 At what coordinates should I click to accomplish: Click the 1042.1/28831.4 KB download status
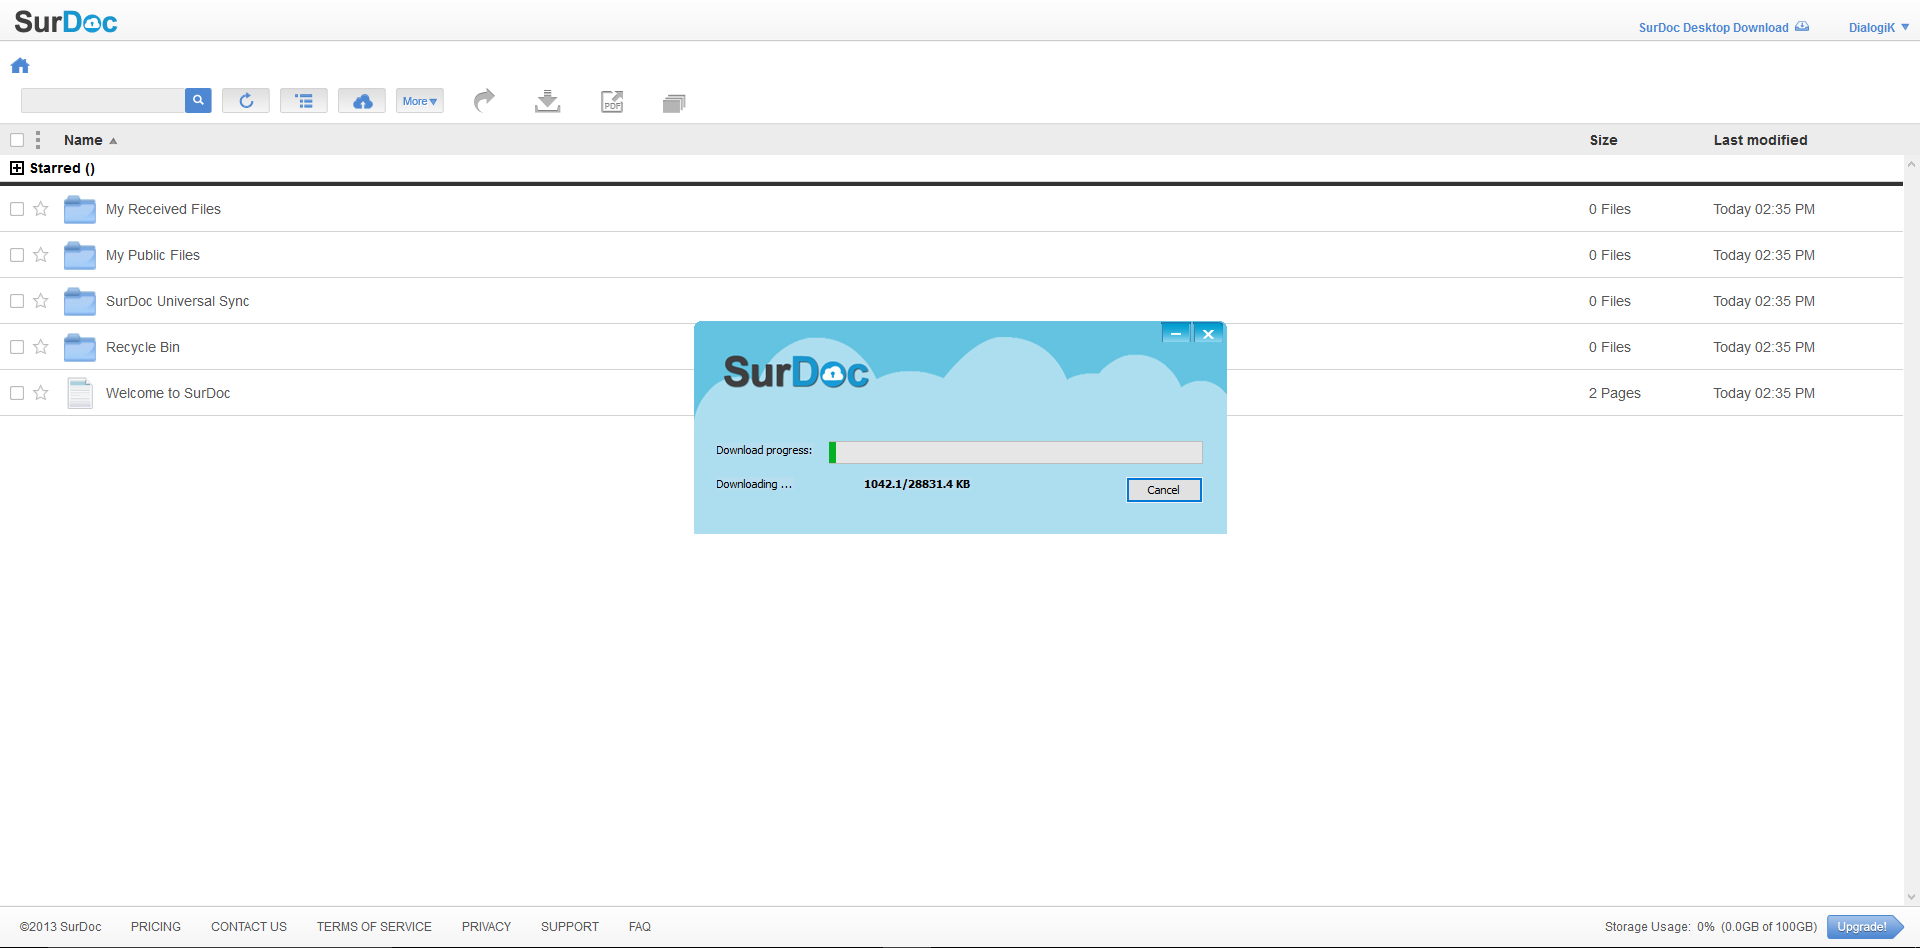pos(917,484)
